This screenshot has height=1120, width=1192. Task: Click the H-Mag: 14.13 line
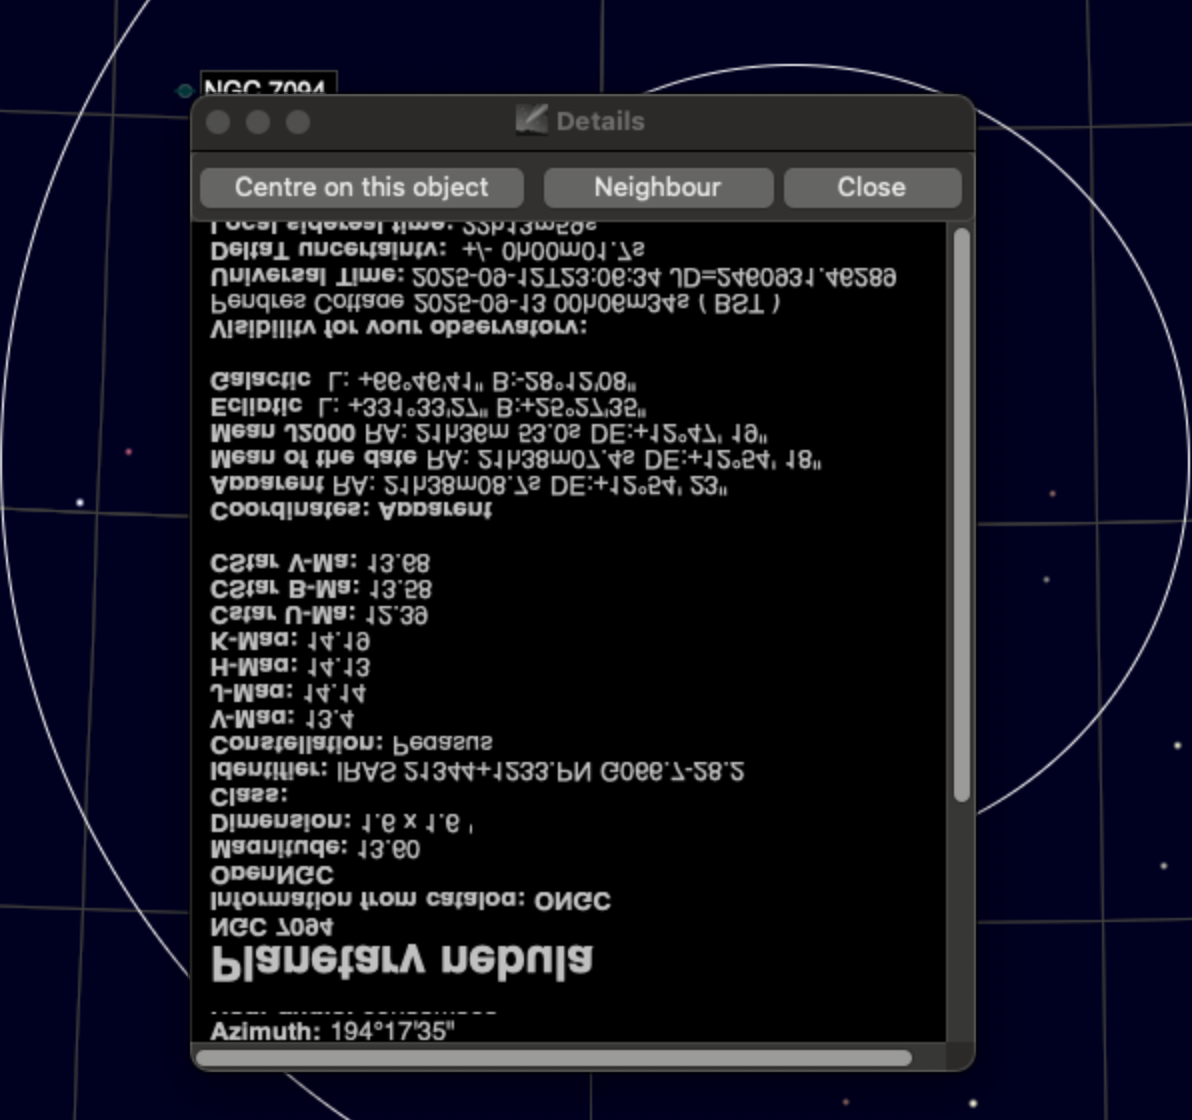290,667
